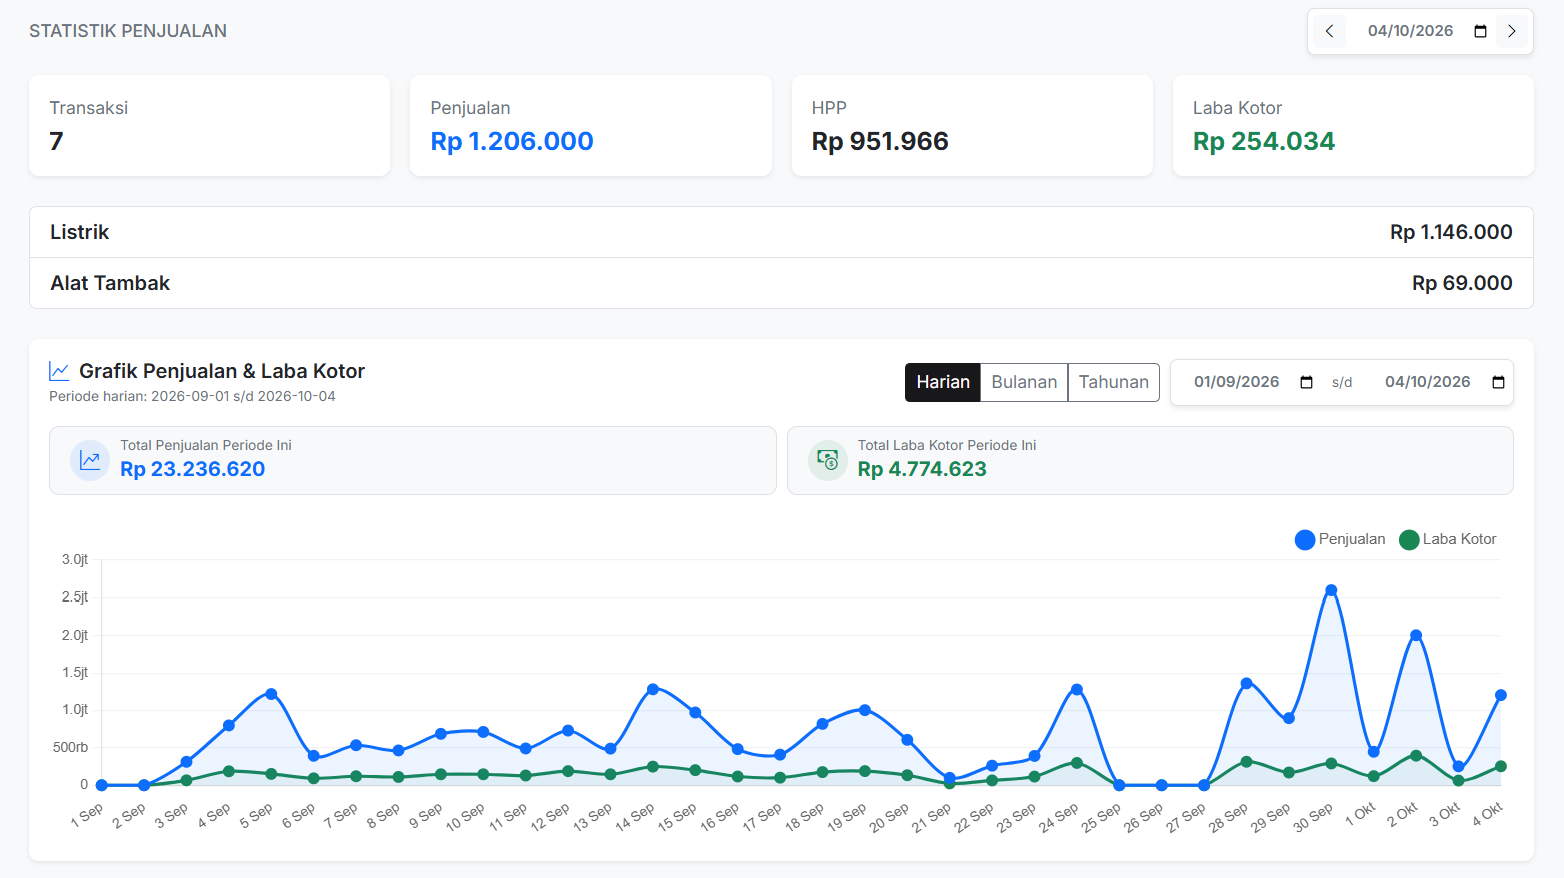The width and height of the screenshot is (1564, 878).
Task: Click HPP value Rp 951.966
Action: point(880,141)
